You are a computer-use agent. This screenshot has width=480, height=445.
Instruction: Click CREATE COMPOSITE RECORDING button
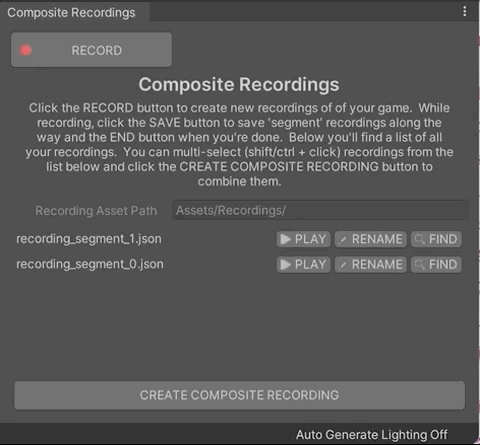point(239,395)
